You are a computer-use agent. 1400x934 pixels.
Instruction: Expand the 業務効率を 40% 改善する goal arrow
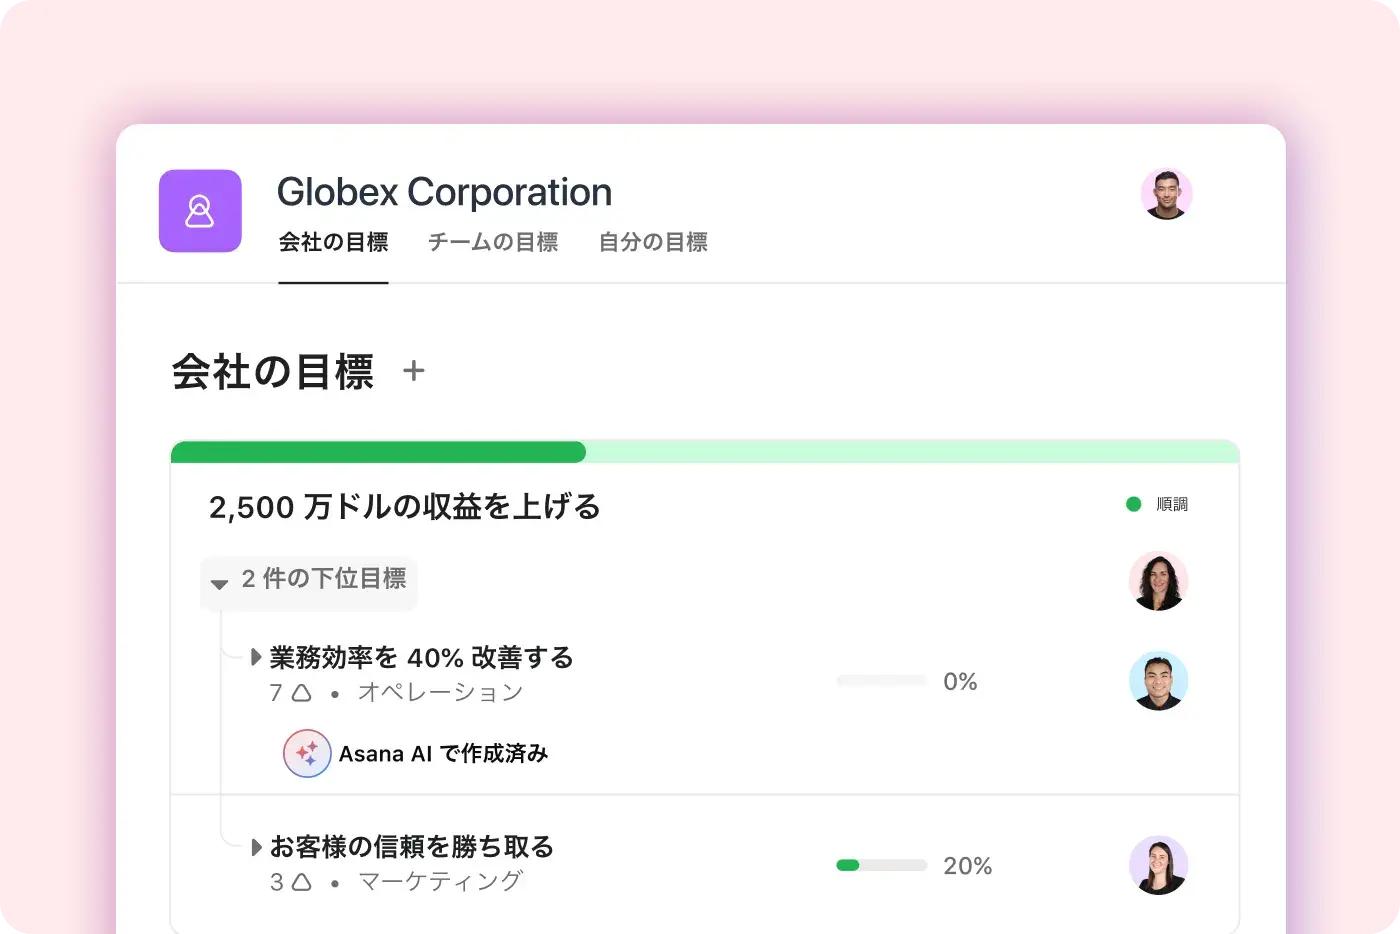tap(256, 657)
